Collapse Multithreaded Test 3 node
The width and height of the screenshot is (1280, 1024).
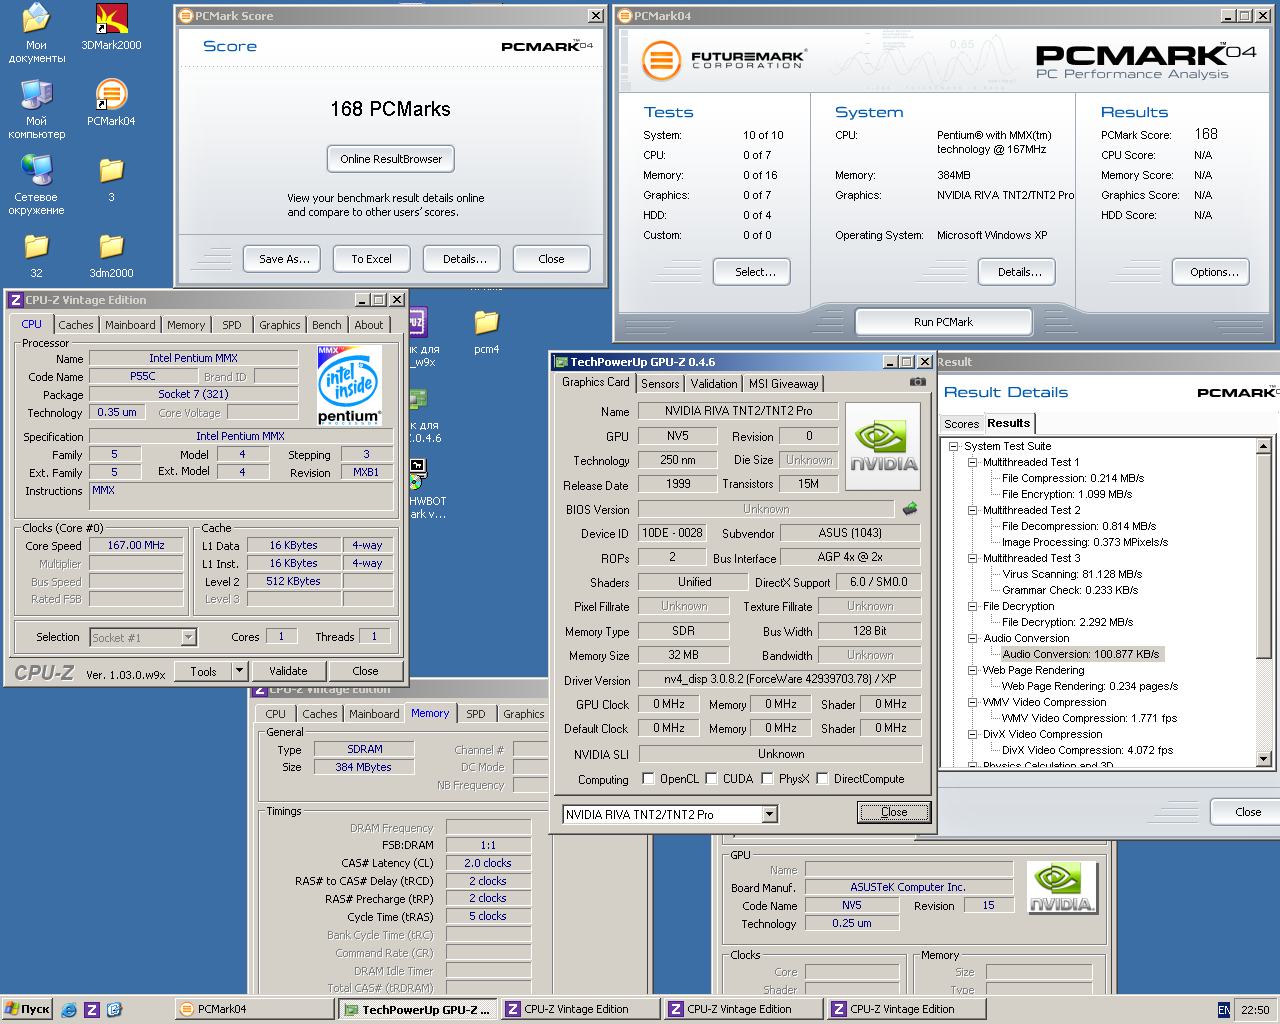(972, 558)
